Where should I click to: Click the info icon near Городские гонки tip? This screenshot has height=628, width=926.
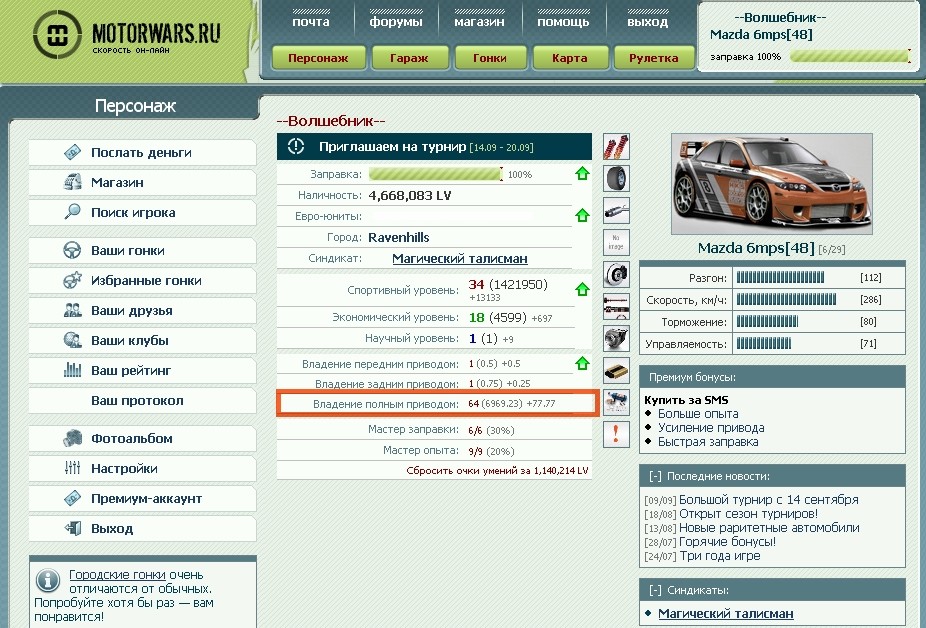[48, 581]
